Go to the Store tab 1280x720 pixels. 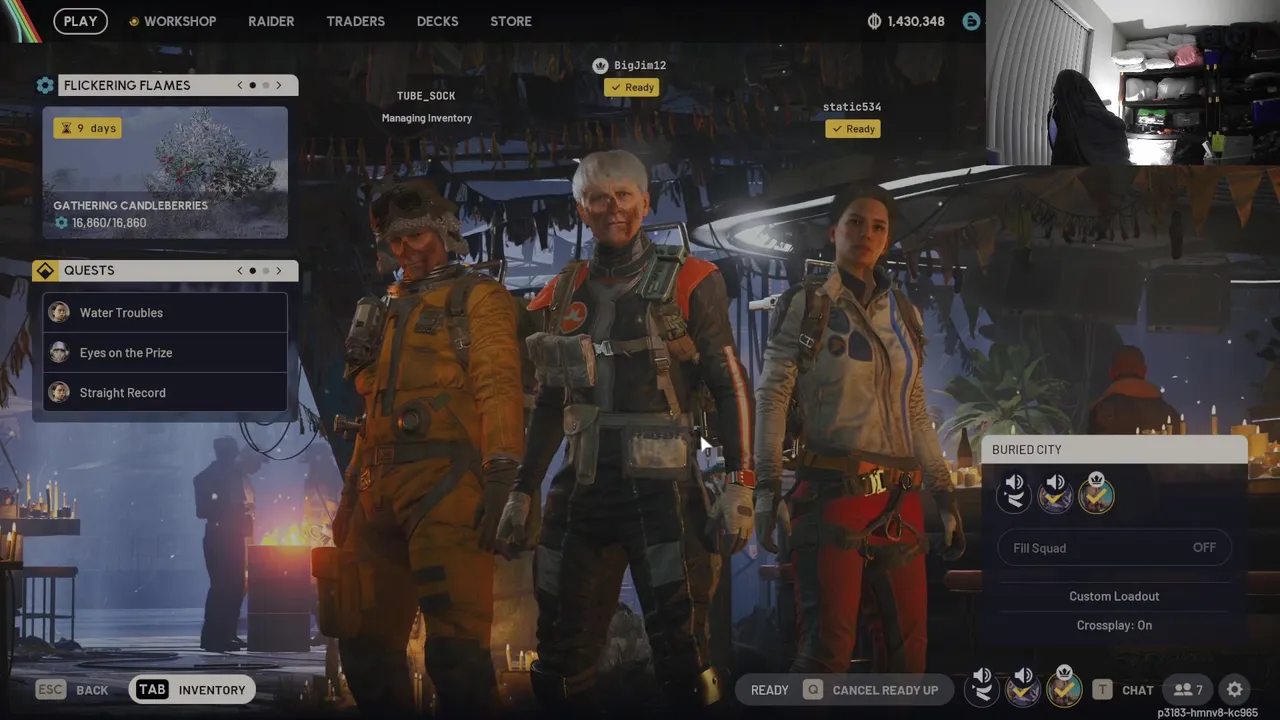[x=511, y=21]
